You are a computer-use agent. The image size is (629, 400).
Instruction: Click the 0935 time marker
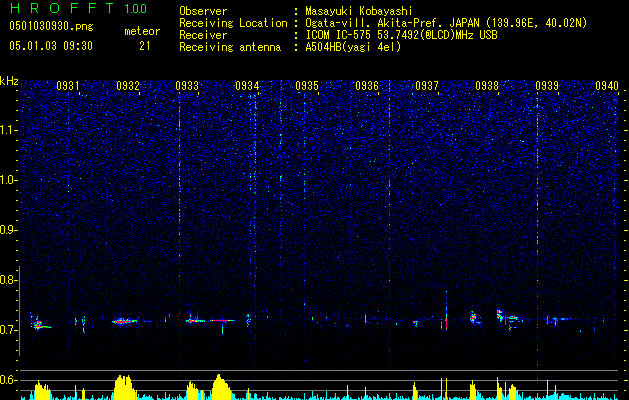tap(307, 86)
